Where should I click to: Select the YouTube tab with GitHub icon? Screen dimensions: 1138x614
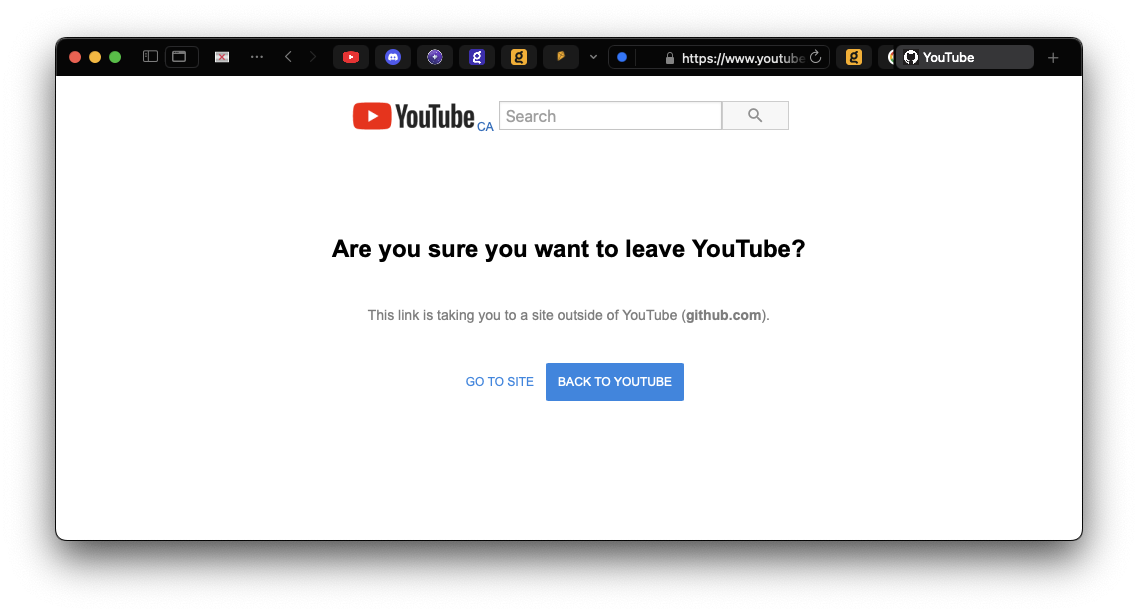coord(965,57)
